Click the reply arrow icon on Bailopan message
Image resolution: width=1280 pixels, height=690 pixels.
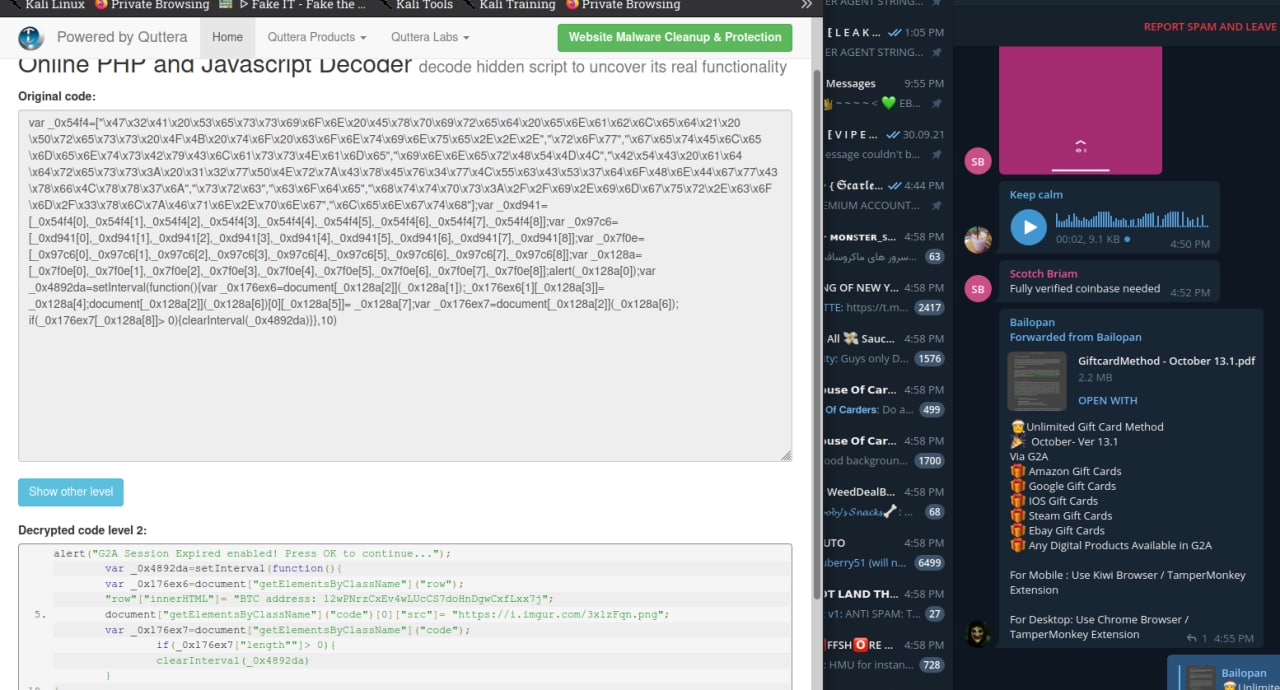1191,638
